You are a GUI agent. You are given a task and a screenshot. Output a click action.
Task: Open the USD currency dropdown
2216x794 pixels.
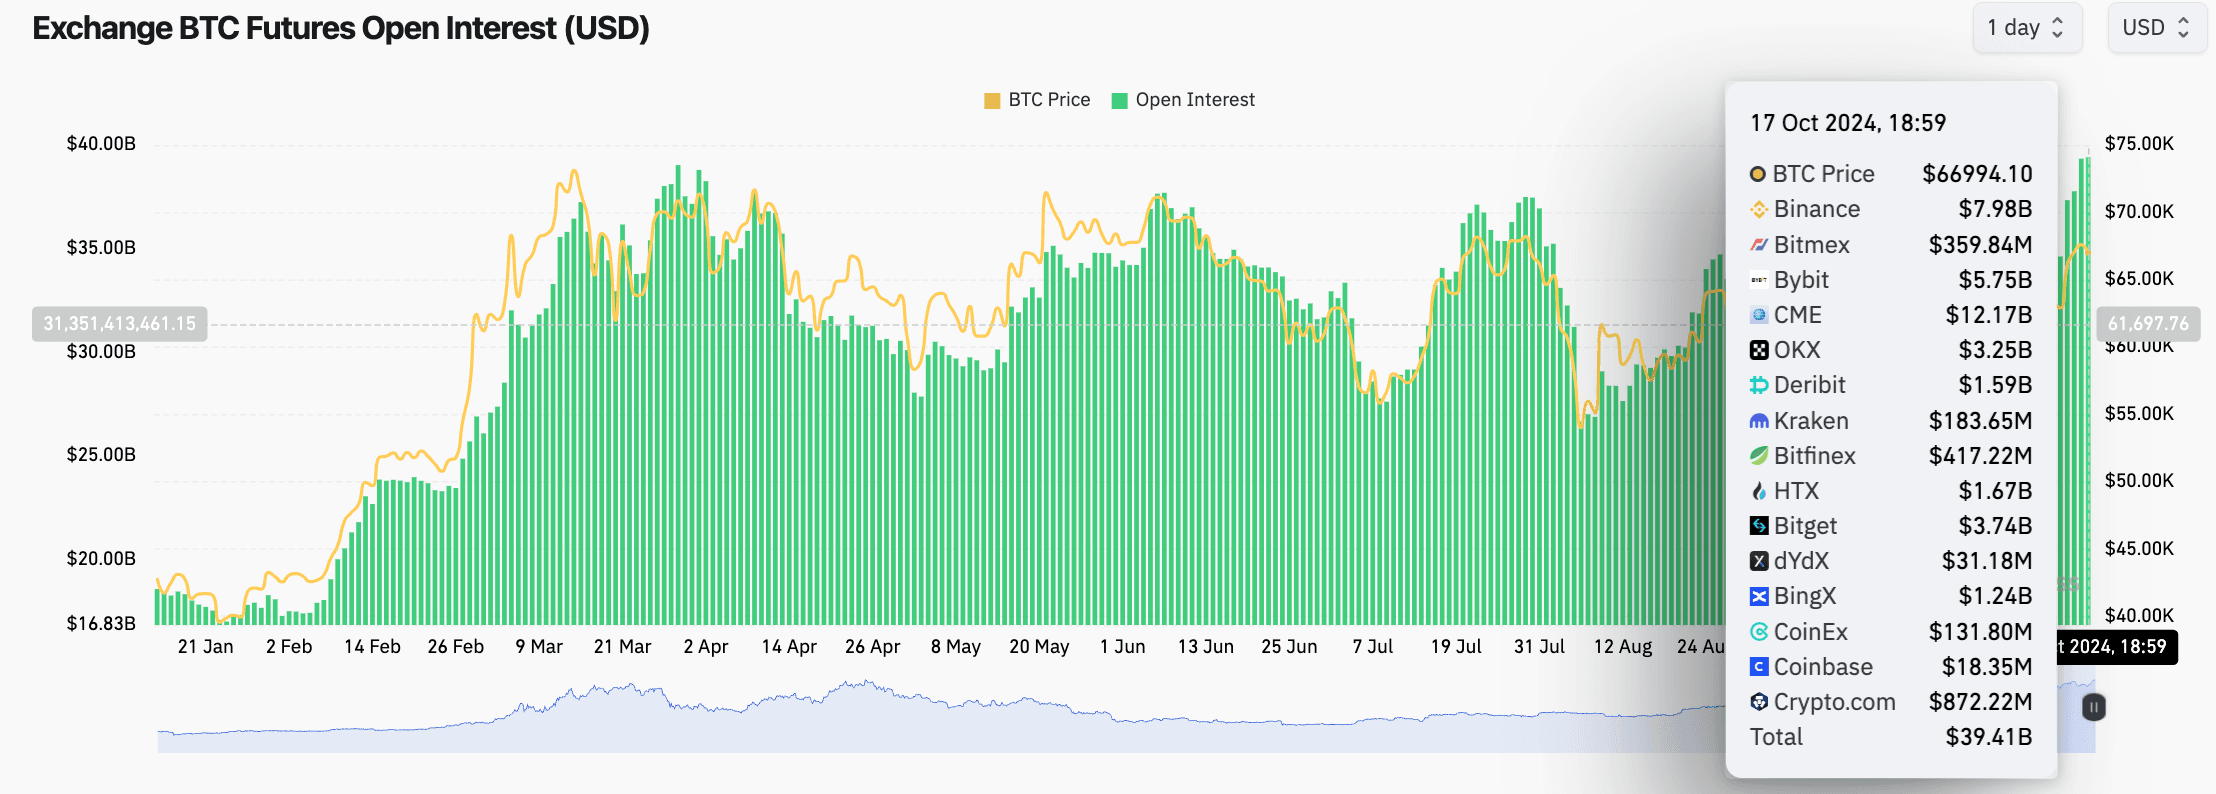pos(2157,28)
